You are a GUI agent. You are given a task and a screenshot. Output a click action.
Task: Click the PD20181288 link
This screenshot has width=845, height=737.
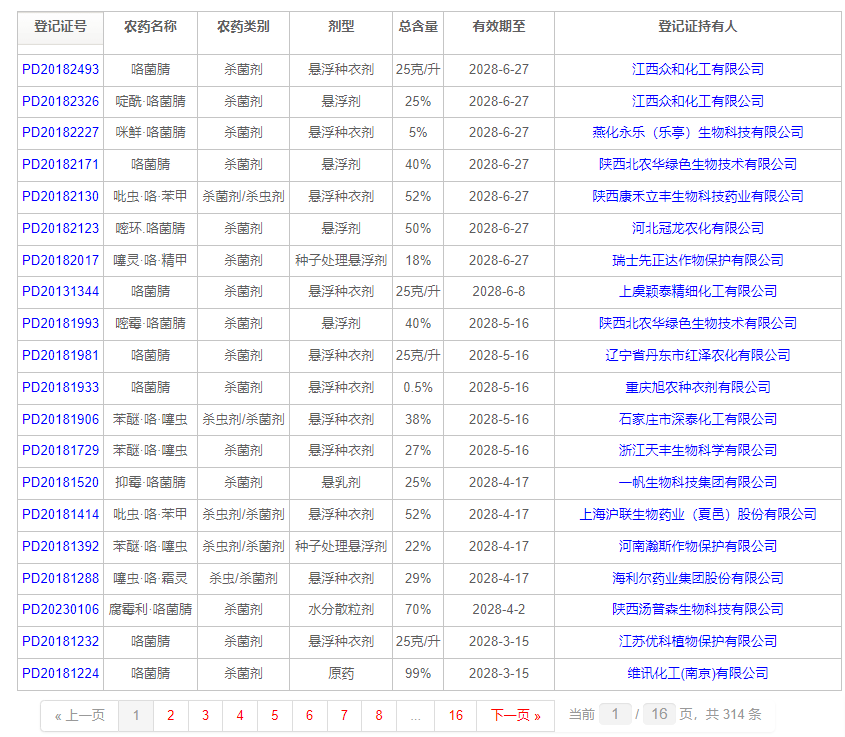click(60, 579)
